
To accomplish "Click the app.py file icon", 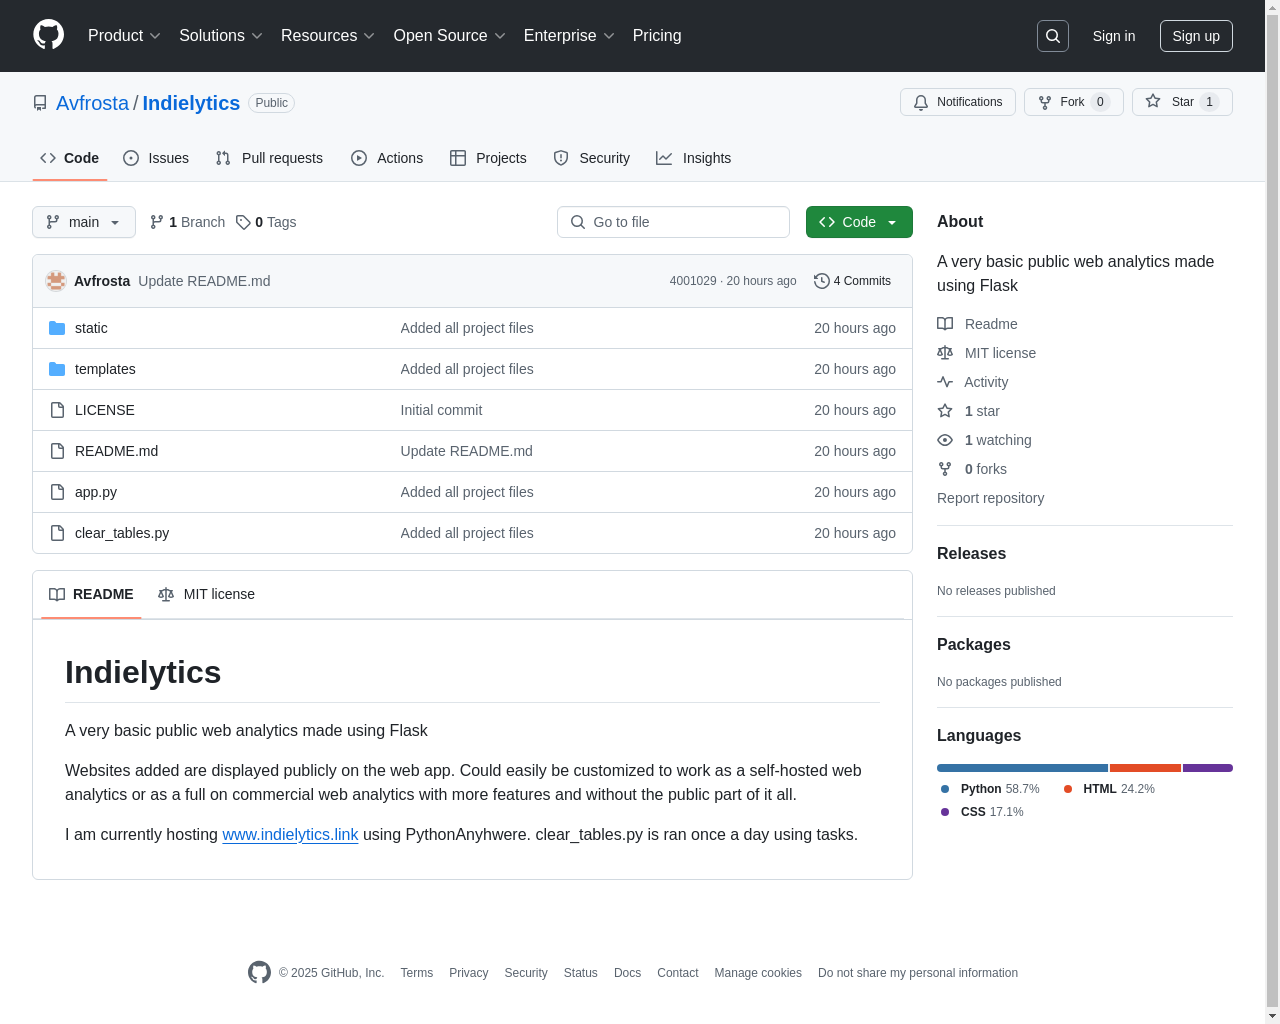I will pos(57,492).
